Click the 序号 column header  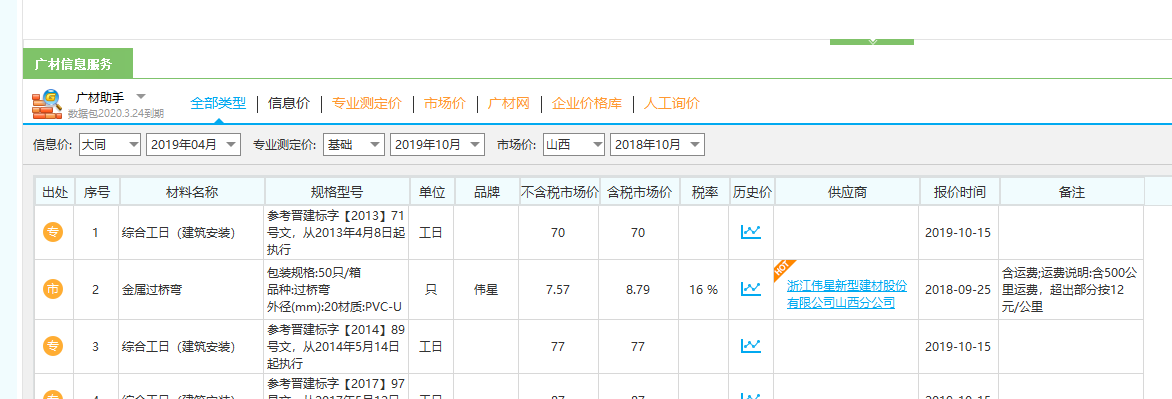coord(97,192)
